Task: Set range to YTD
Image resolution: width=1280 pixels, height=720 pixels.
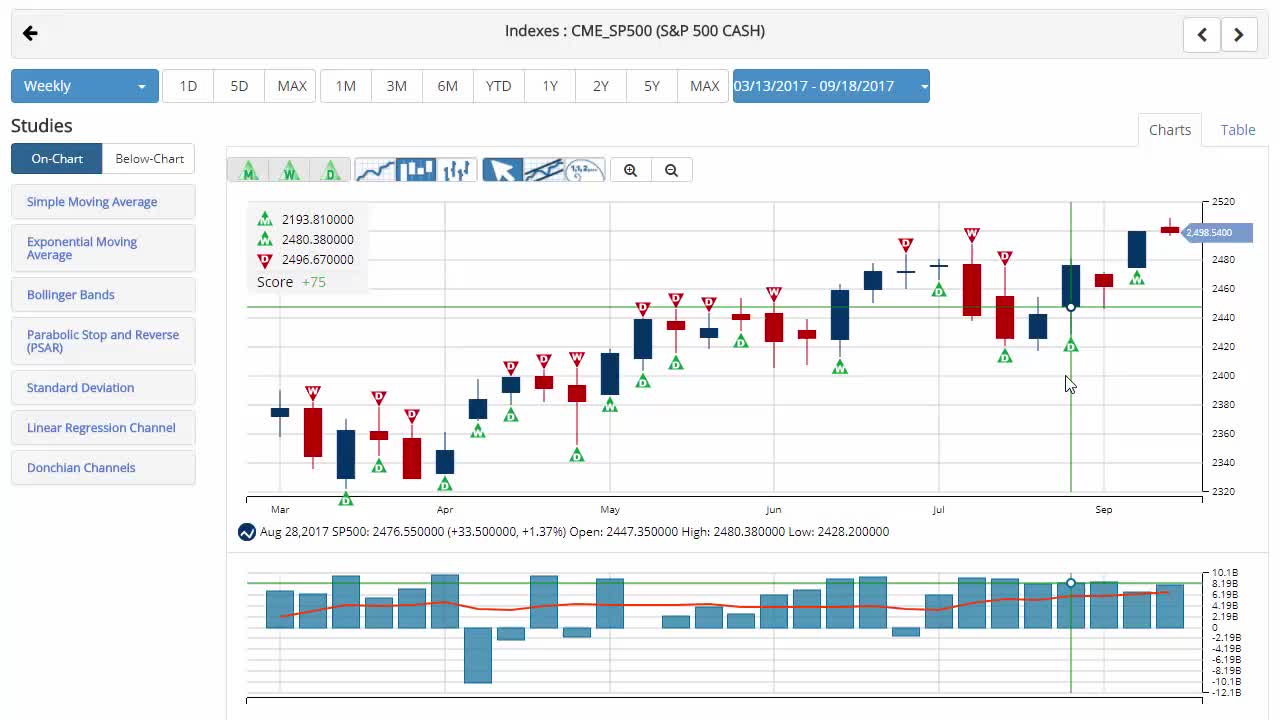Action: click(499, 86)
